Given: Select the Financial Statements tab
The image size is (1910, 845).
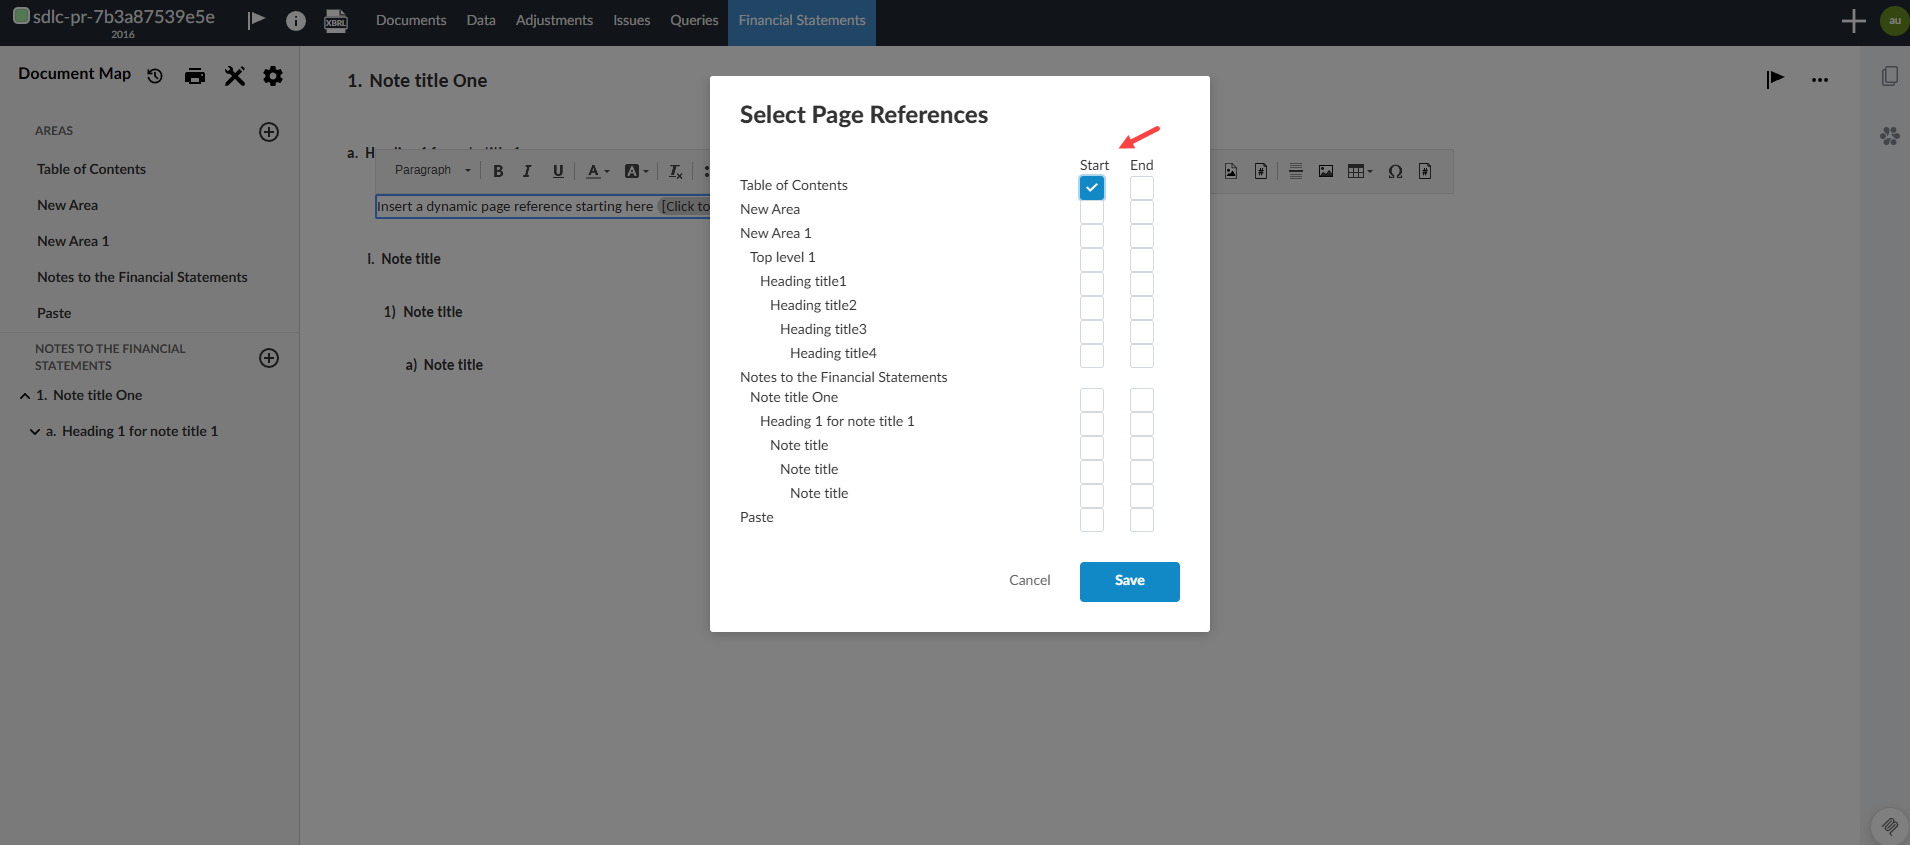Looking at the screenshot, I should [x=802, y=22].
